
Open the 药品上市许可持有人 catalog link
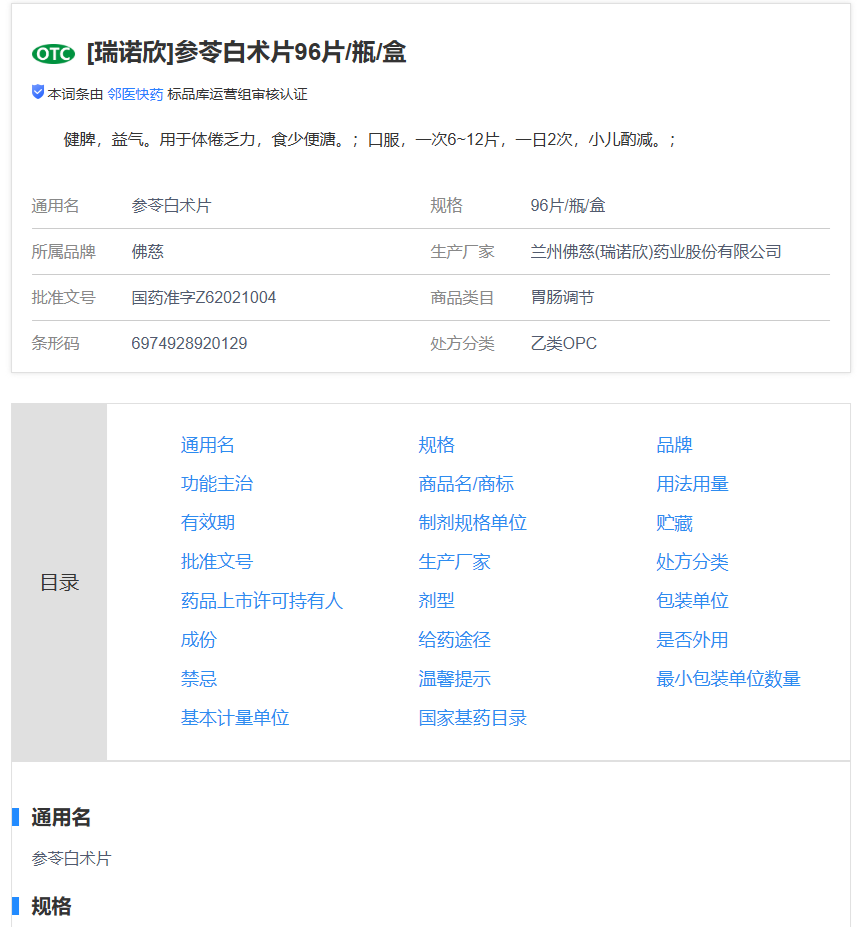click(x=261, y=601)
